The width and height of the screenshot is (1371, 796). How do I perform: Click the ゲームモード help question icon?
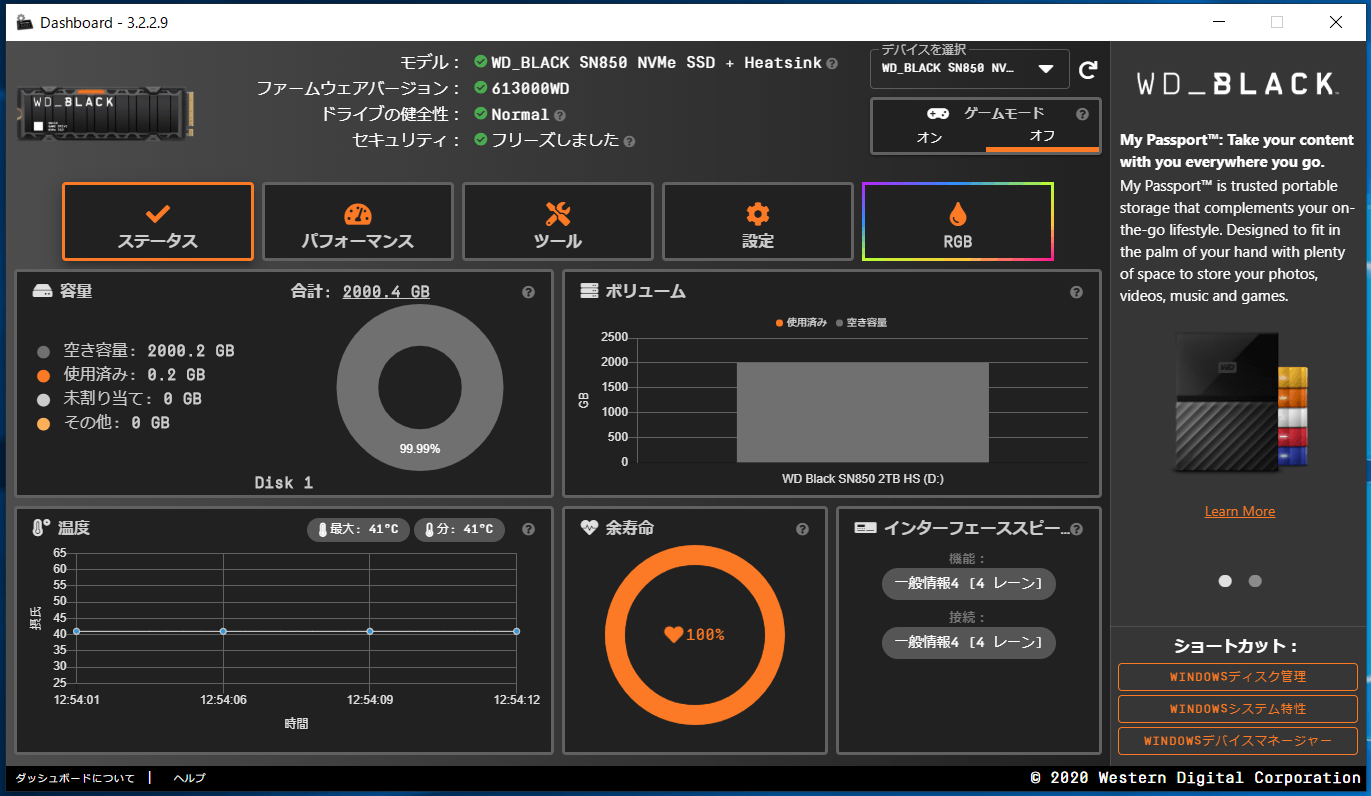[1081, 114]
